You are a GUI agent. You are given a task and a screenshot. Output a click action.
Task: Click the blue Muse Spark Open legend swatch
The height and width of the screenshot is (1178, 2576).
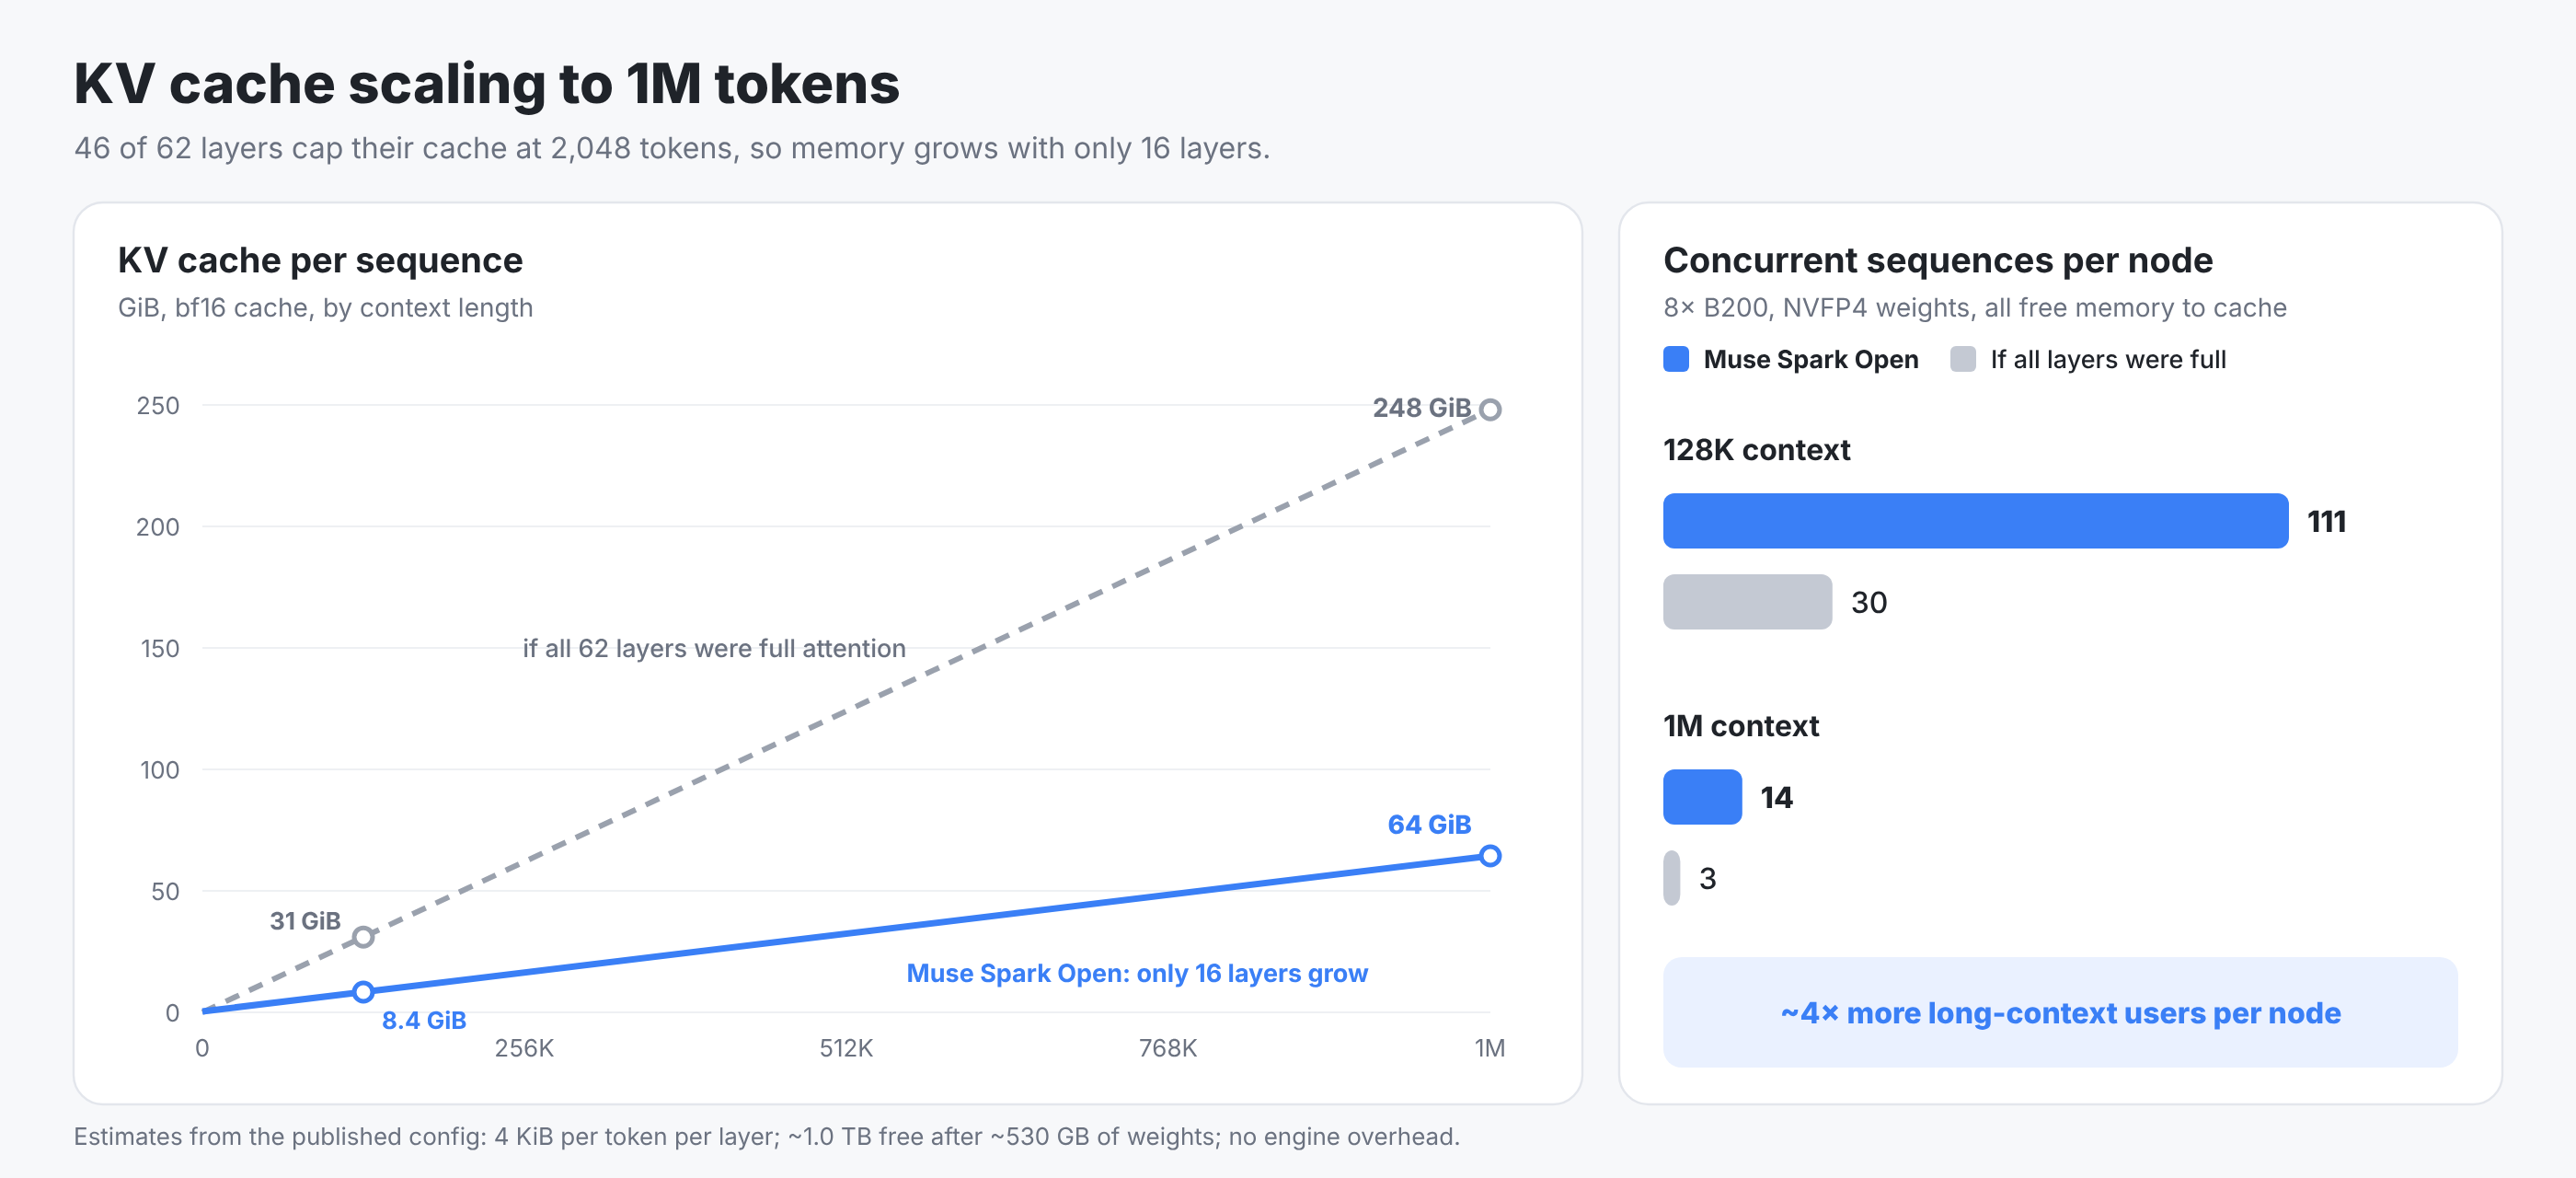1676,359
